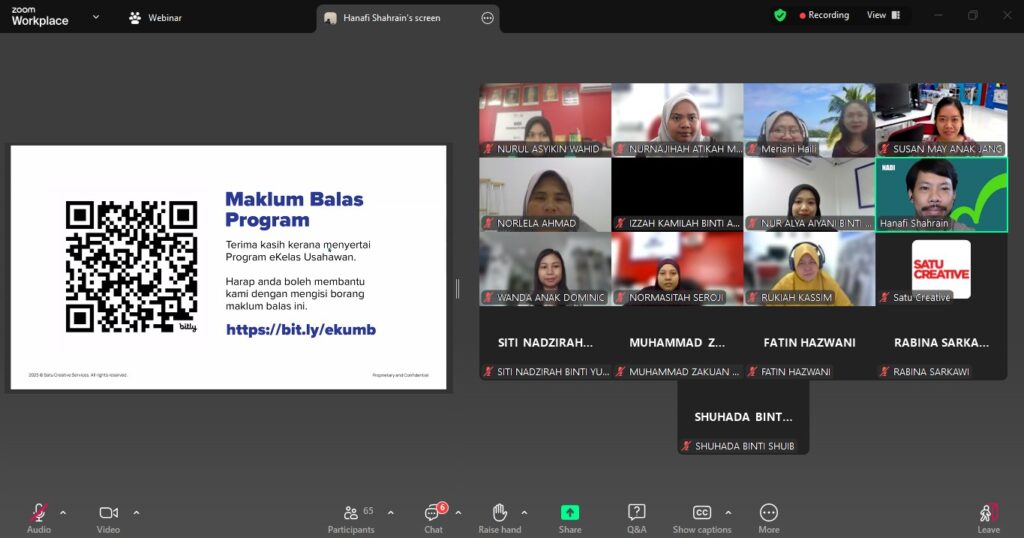Expand participants options arrow
The width and height of the screenshot is (1024, 538).
[x=391, y=513]
